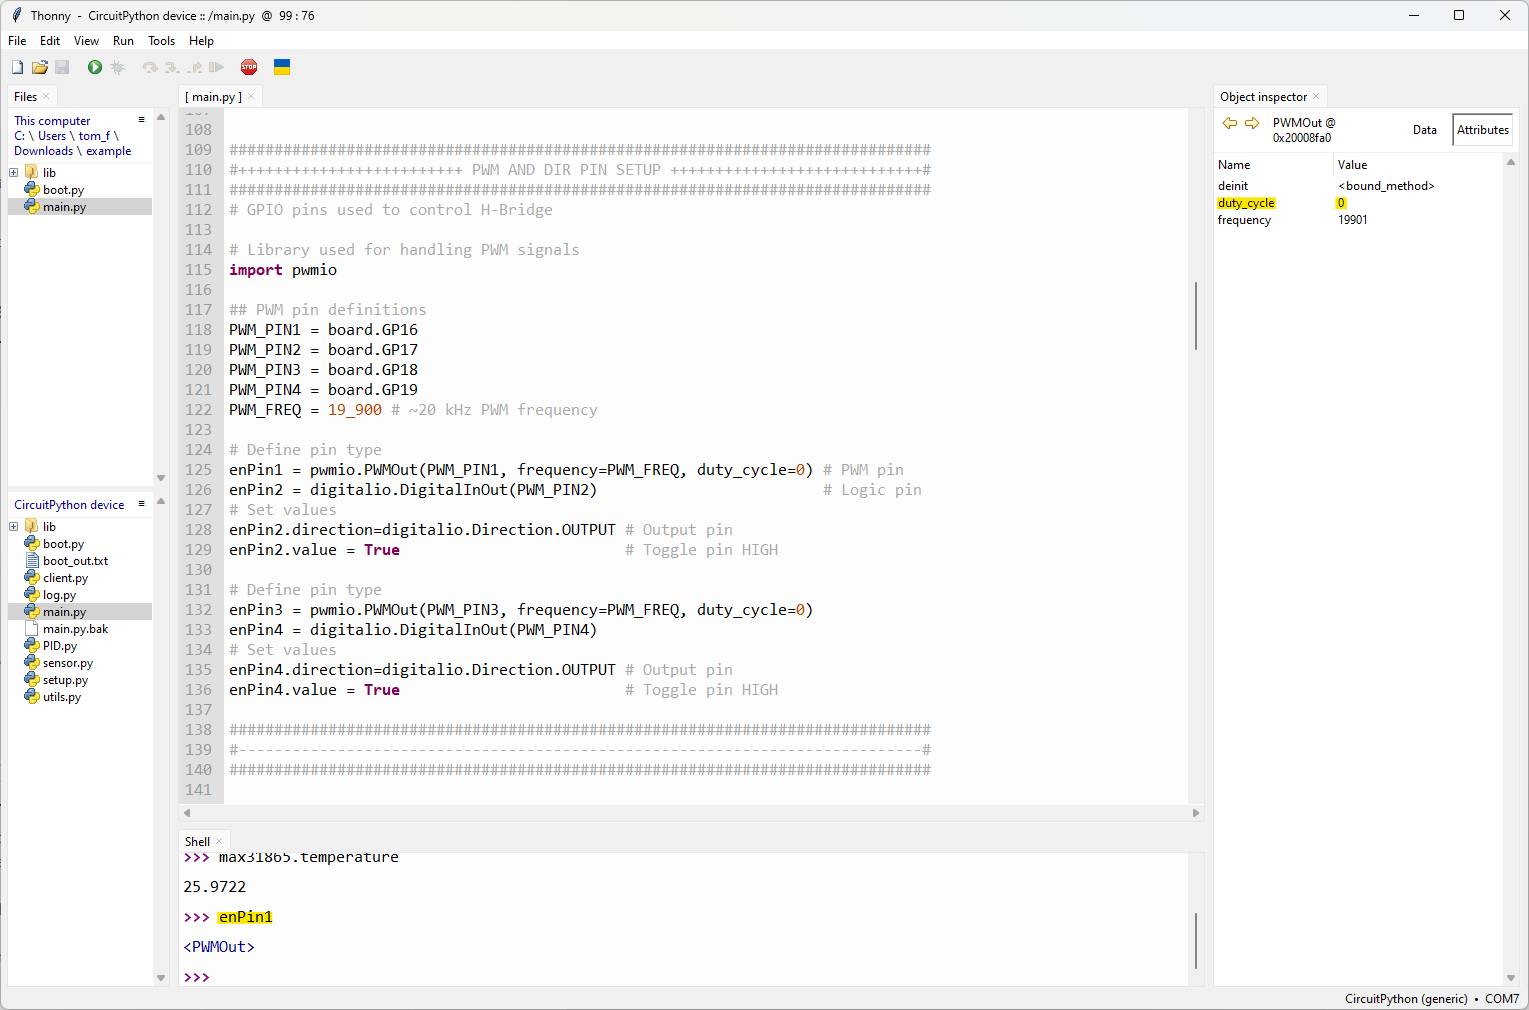Stop the backend with red STOP icon

[249, 67]
